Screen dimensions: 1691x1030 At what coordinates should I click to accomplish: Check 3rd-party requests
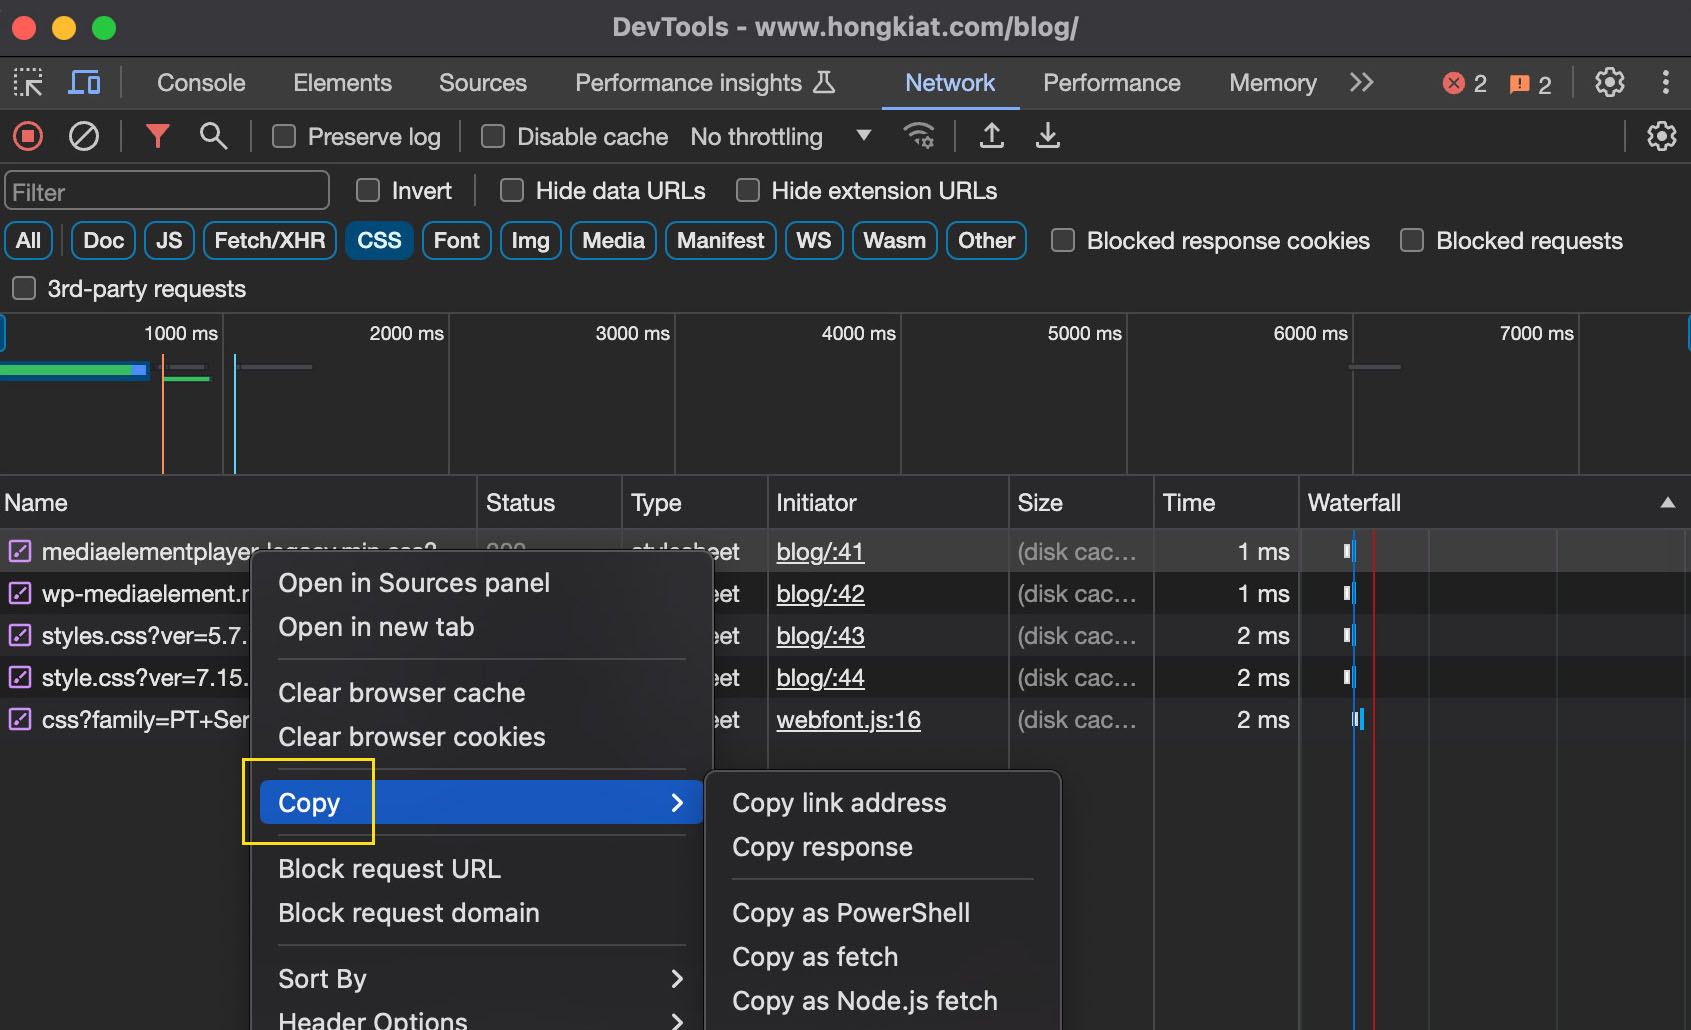point(24,288)
